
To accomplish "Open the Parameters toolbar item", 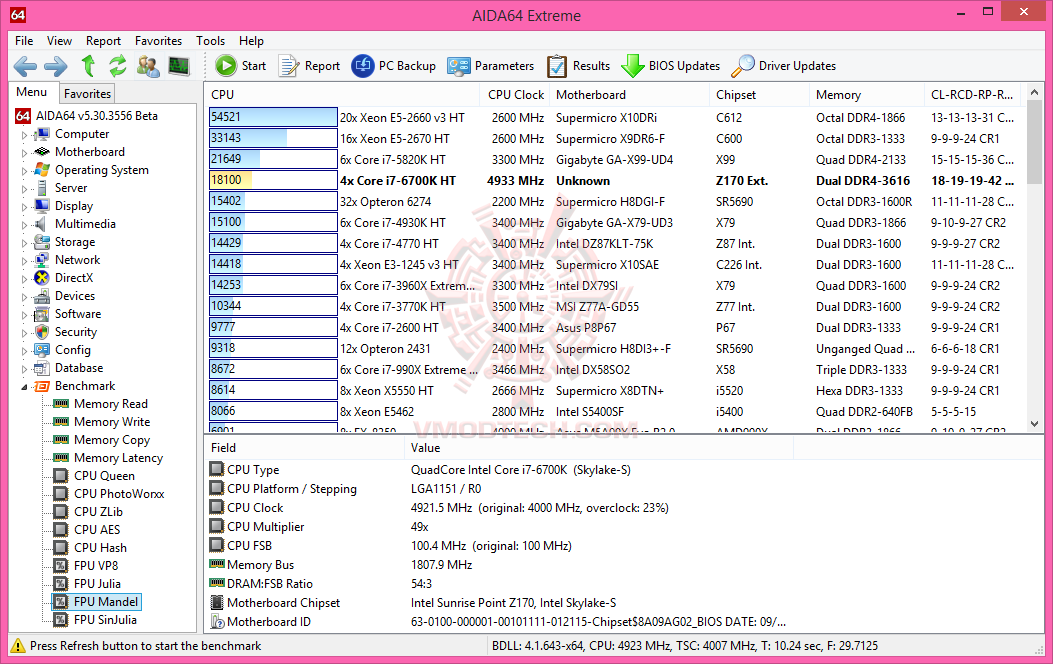I will 490,66.
